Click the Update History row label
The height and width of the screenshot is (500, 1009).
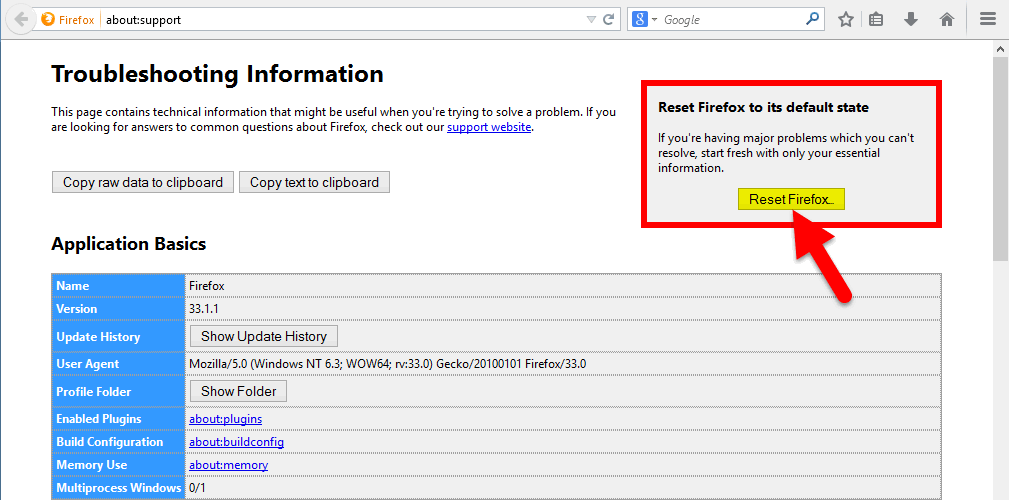point(98,337)
